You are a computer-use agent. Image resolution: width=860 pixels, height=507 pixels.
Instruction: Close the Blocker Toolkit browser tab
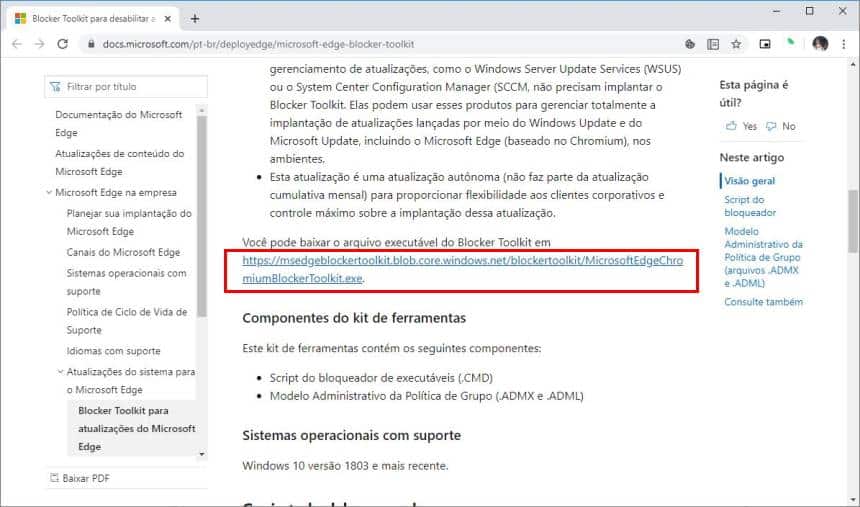click(168, 19)
